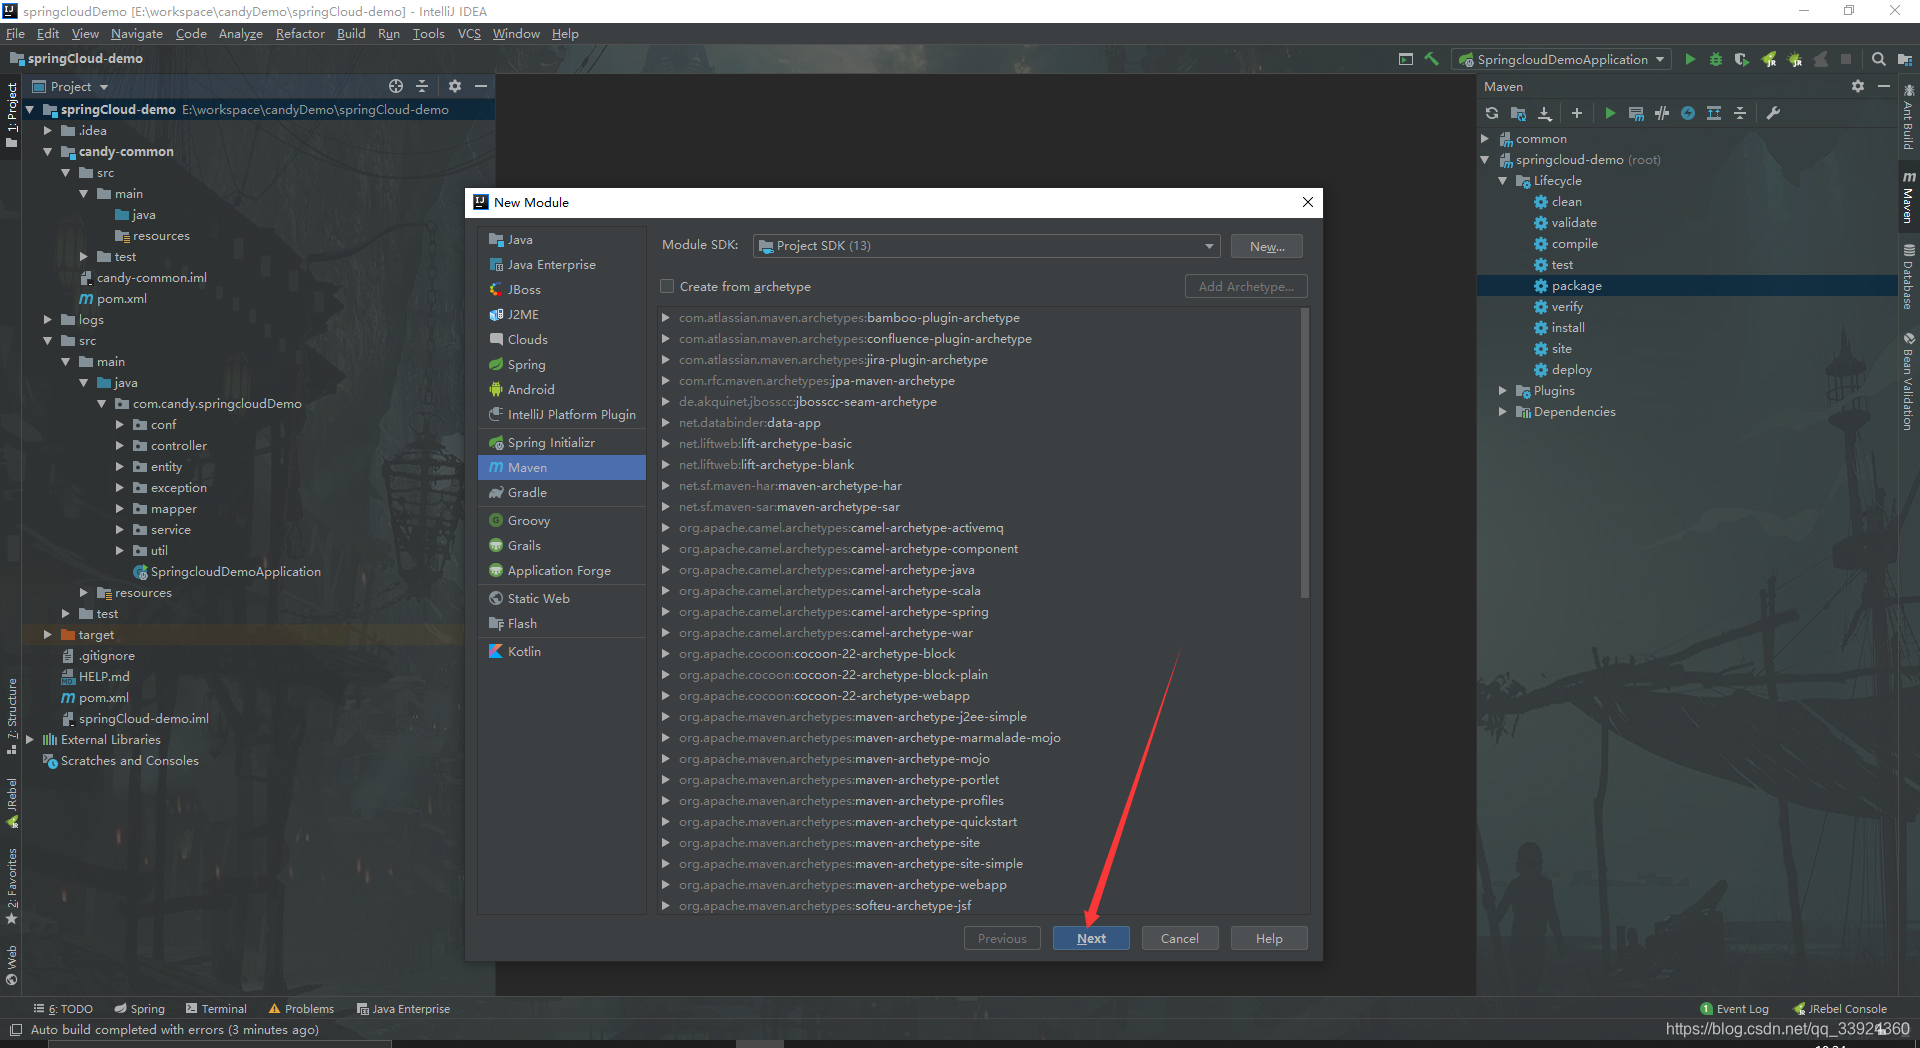Viewport: 1920px width, 1048px height.
Task: Open Project view selector dropdown
Action: pyautogui.click(x=71, y=86)
